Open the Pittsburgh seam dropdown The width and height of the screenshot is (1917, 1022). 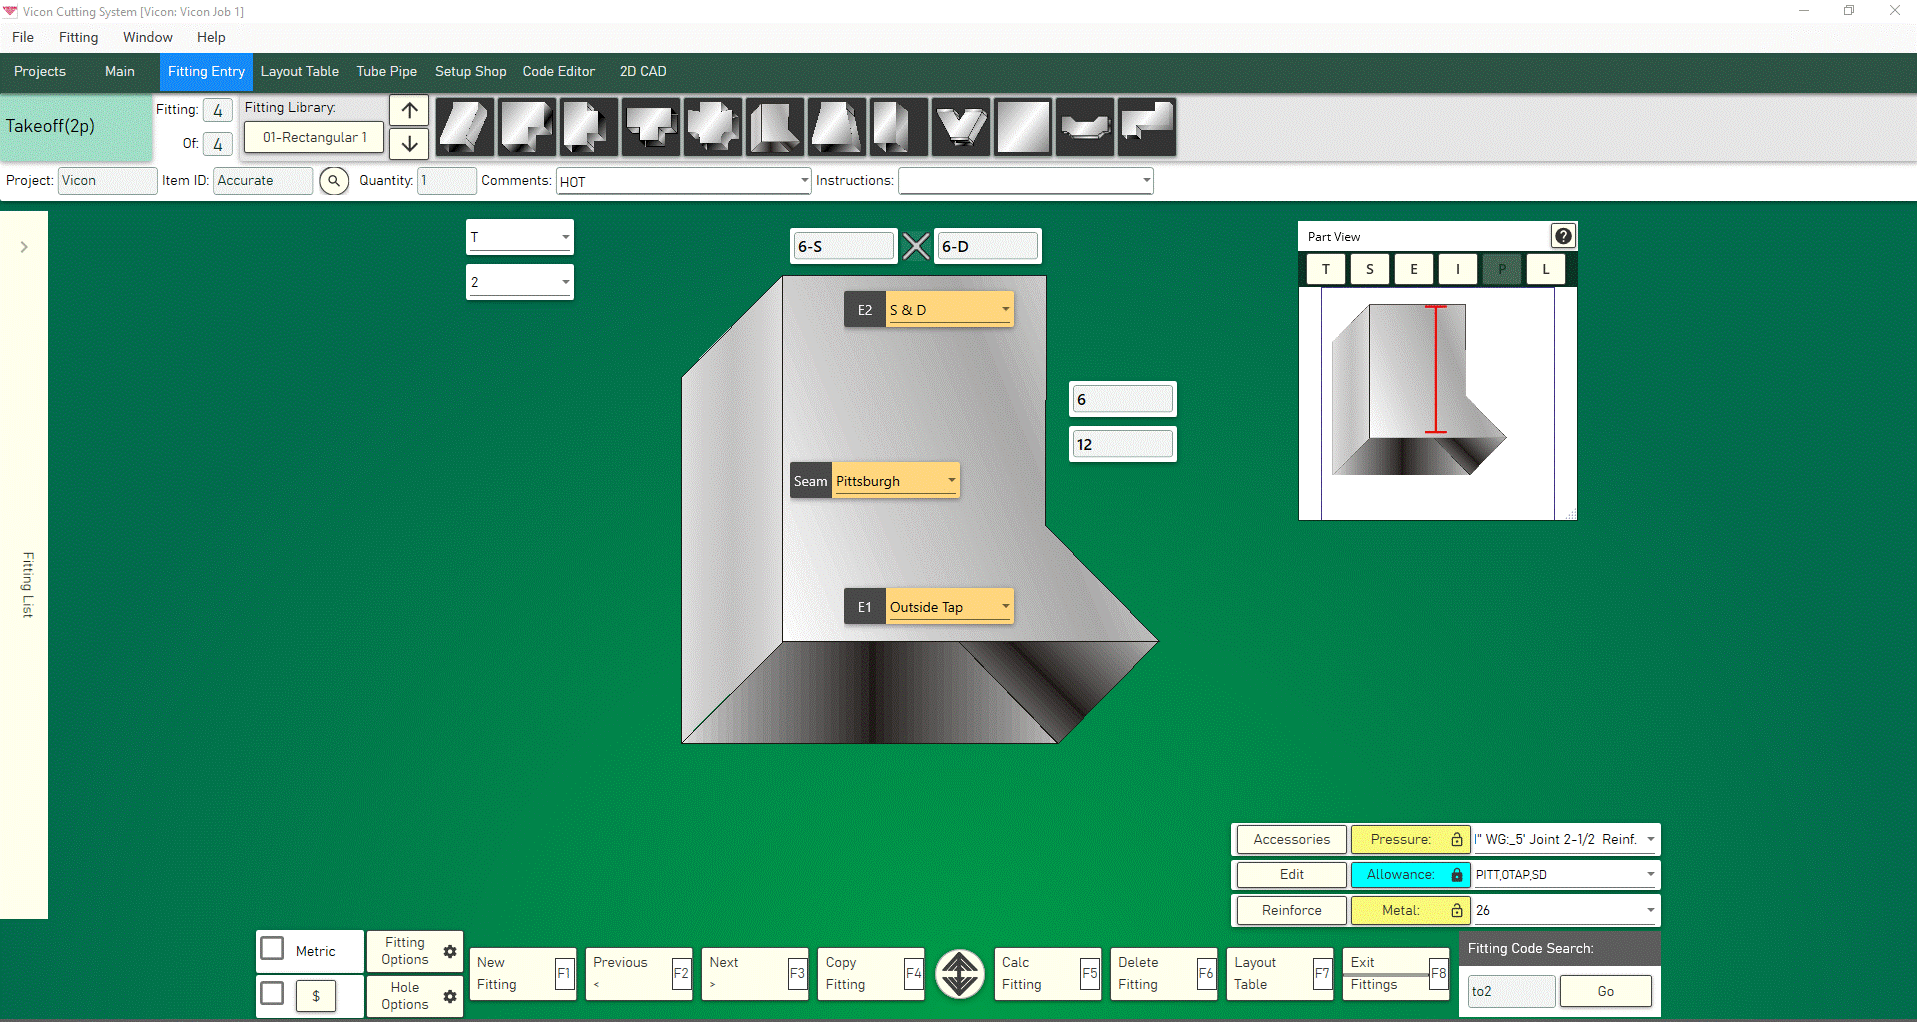coord(951,480)
